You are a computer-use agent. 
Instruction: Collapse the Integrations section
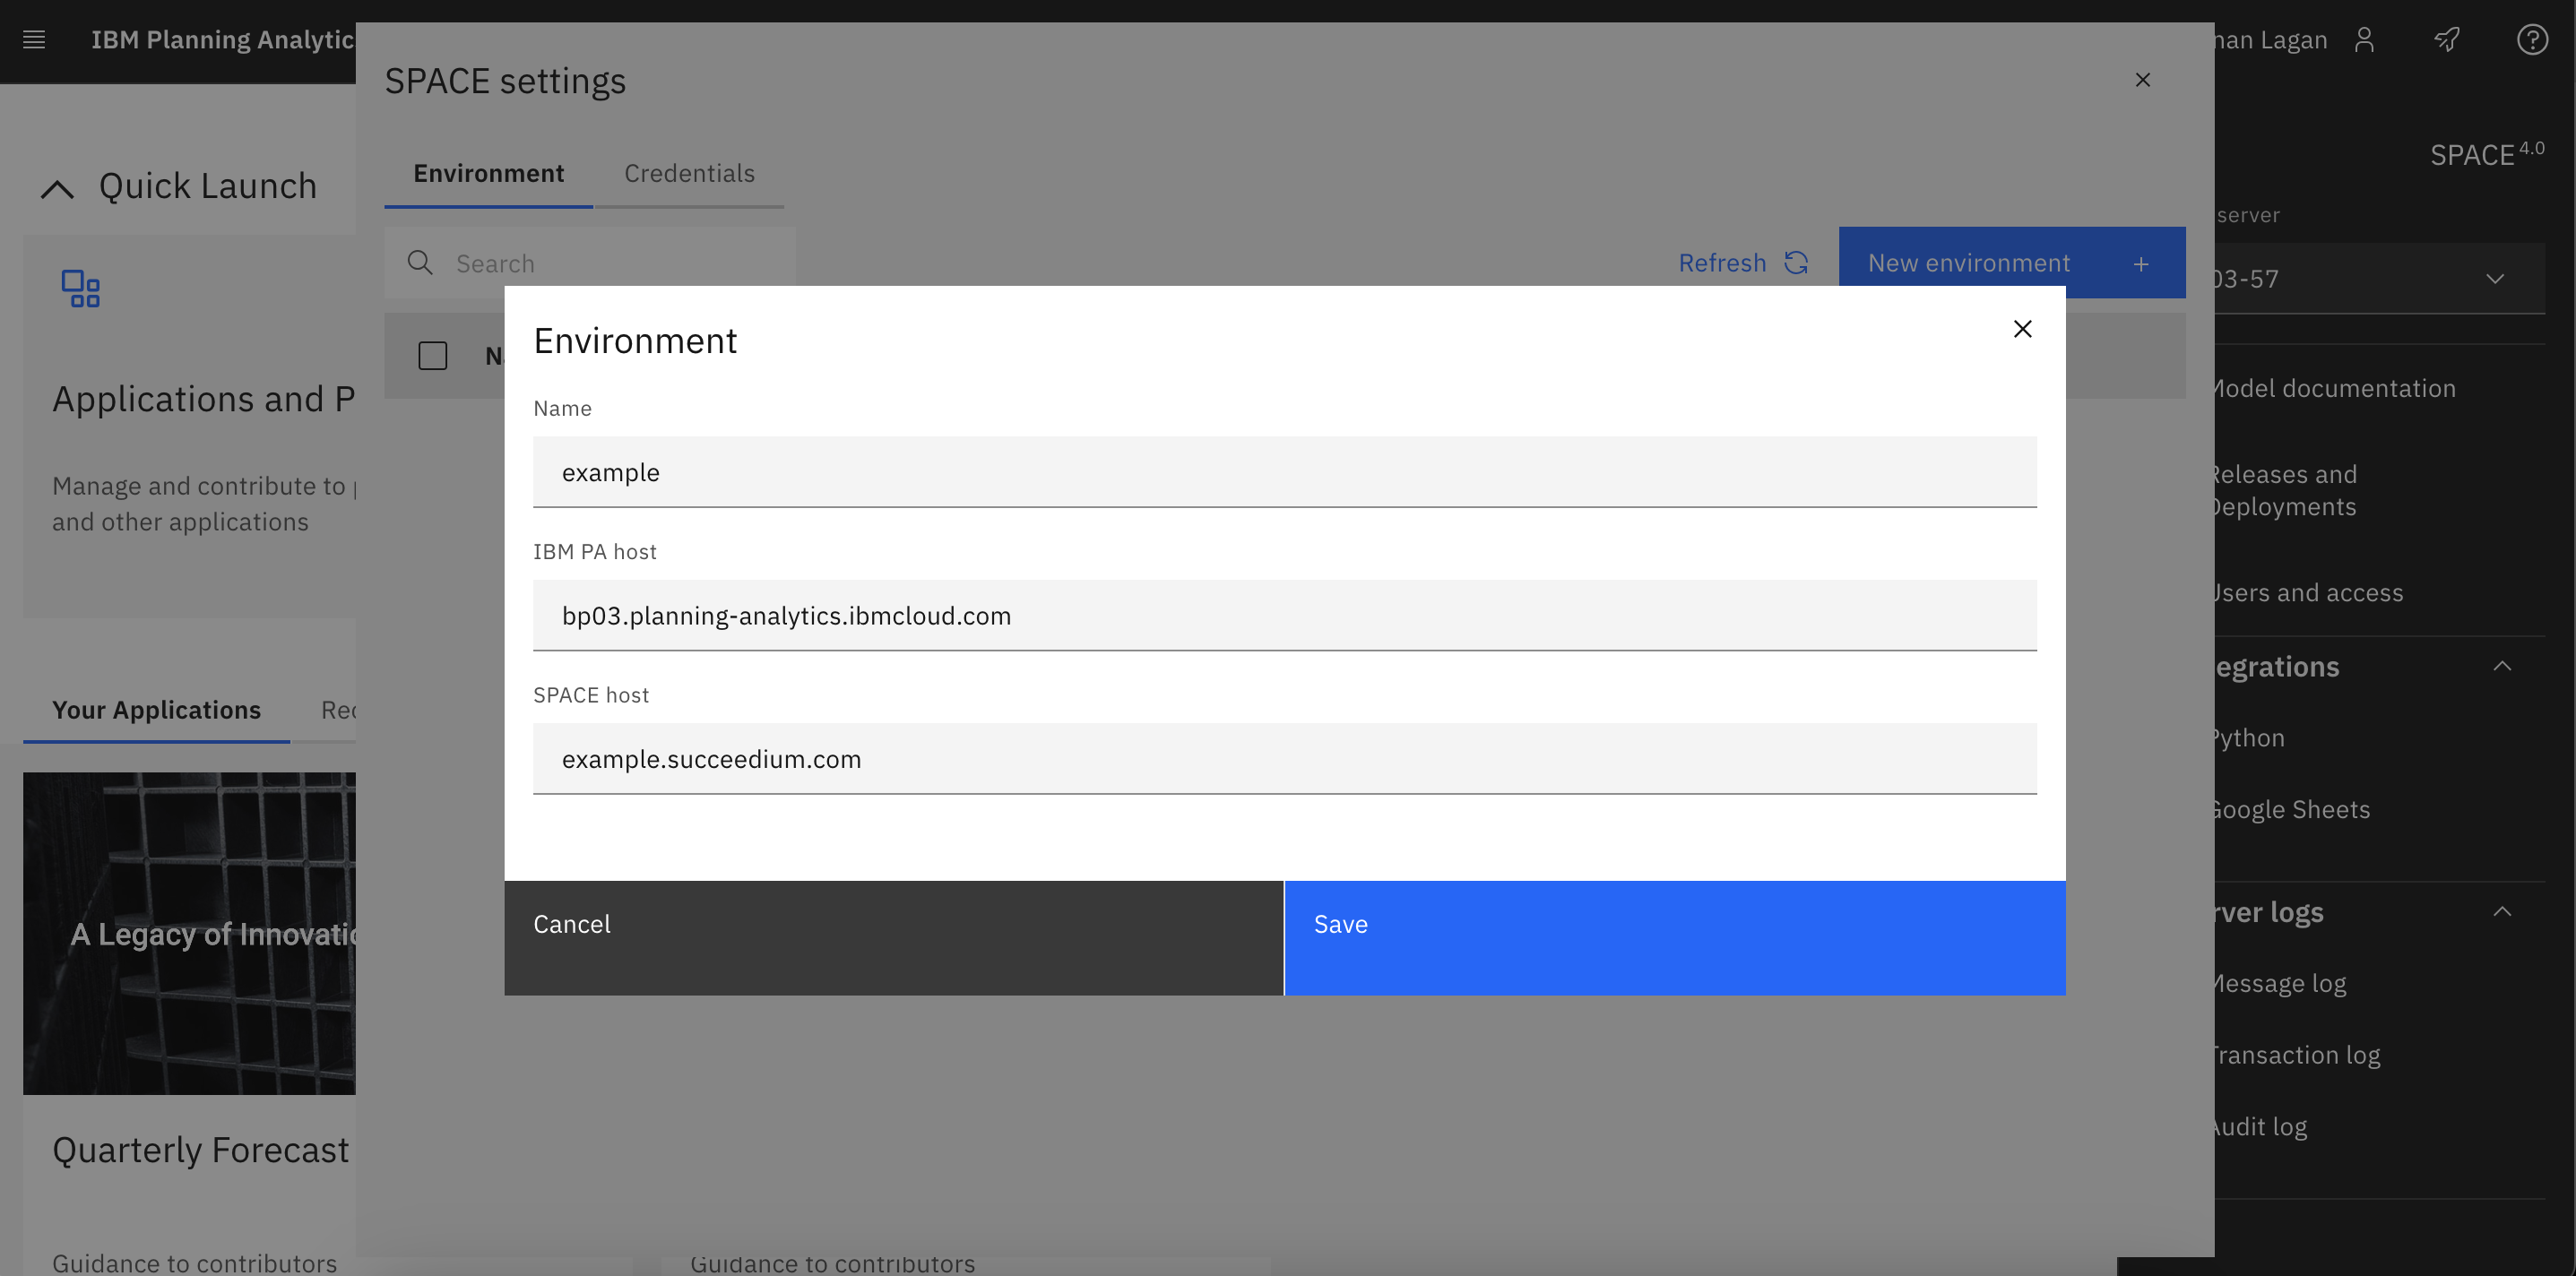click(2502, 666)
